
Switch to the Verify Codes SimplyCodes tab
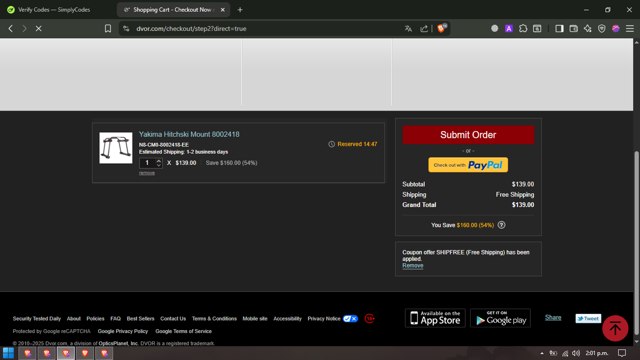coord(54,9)
